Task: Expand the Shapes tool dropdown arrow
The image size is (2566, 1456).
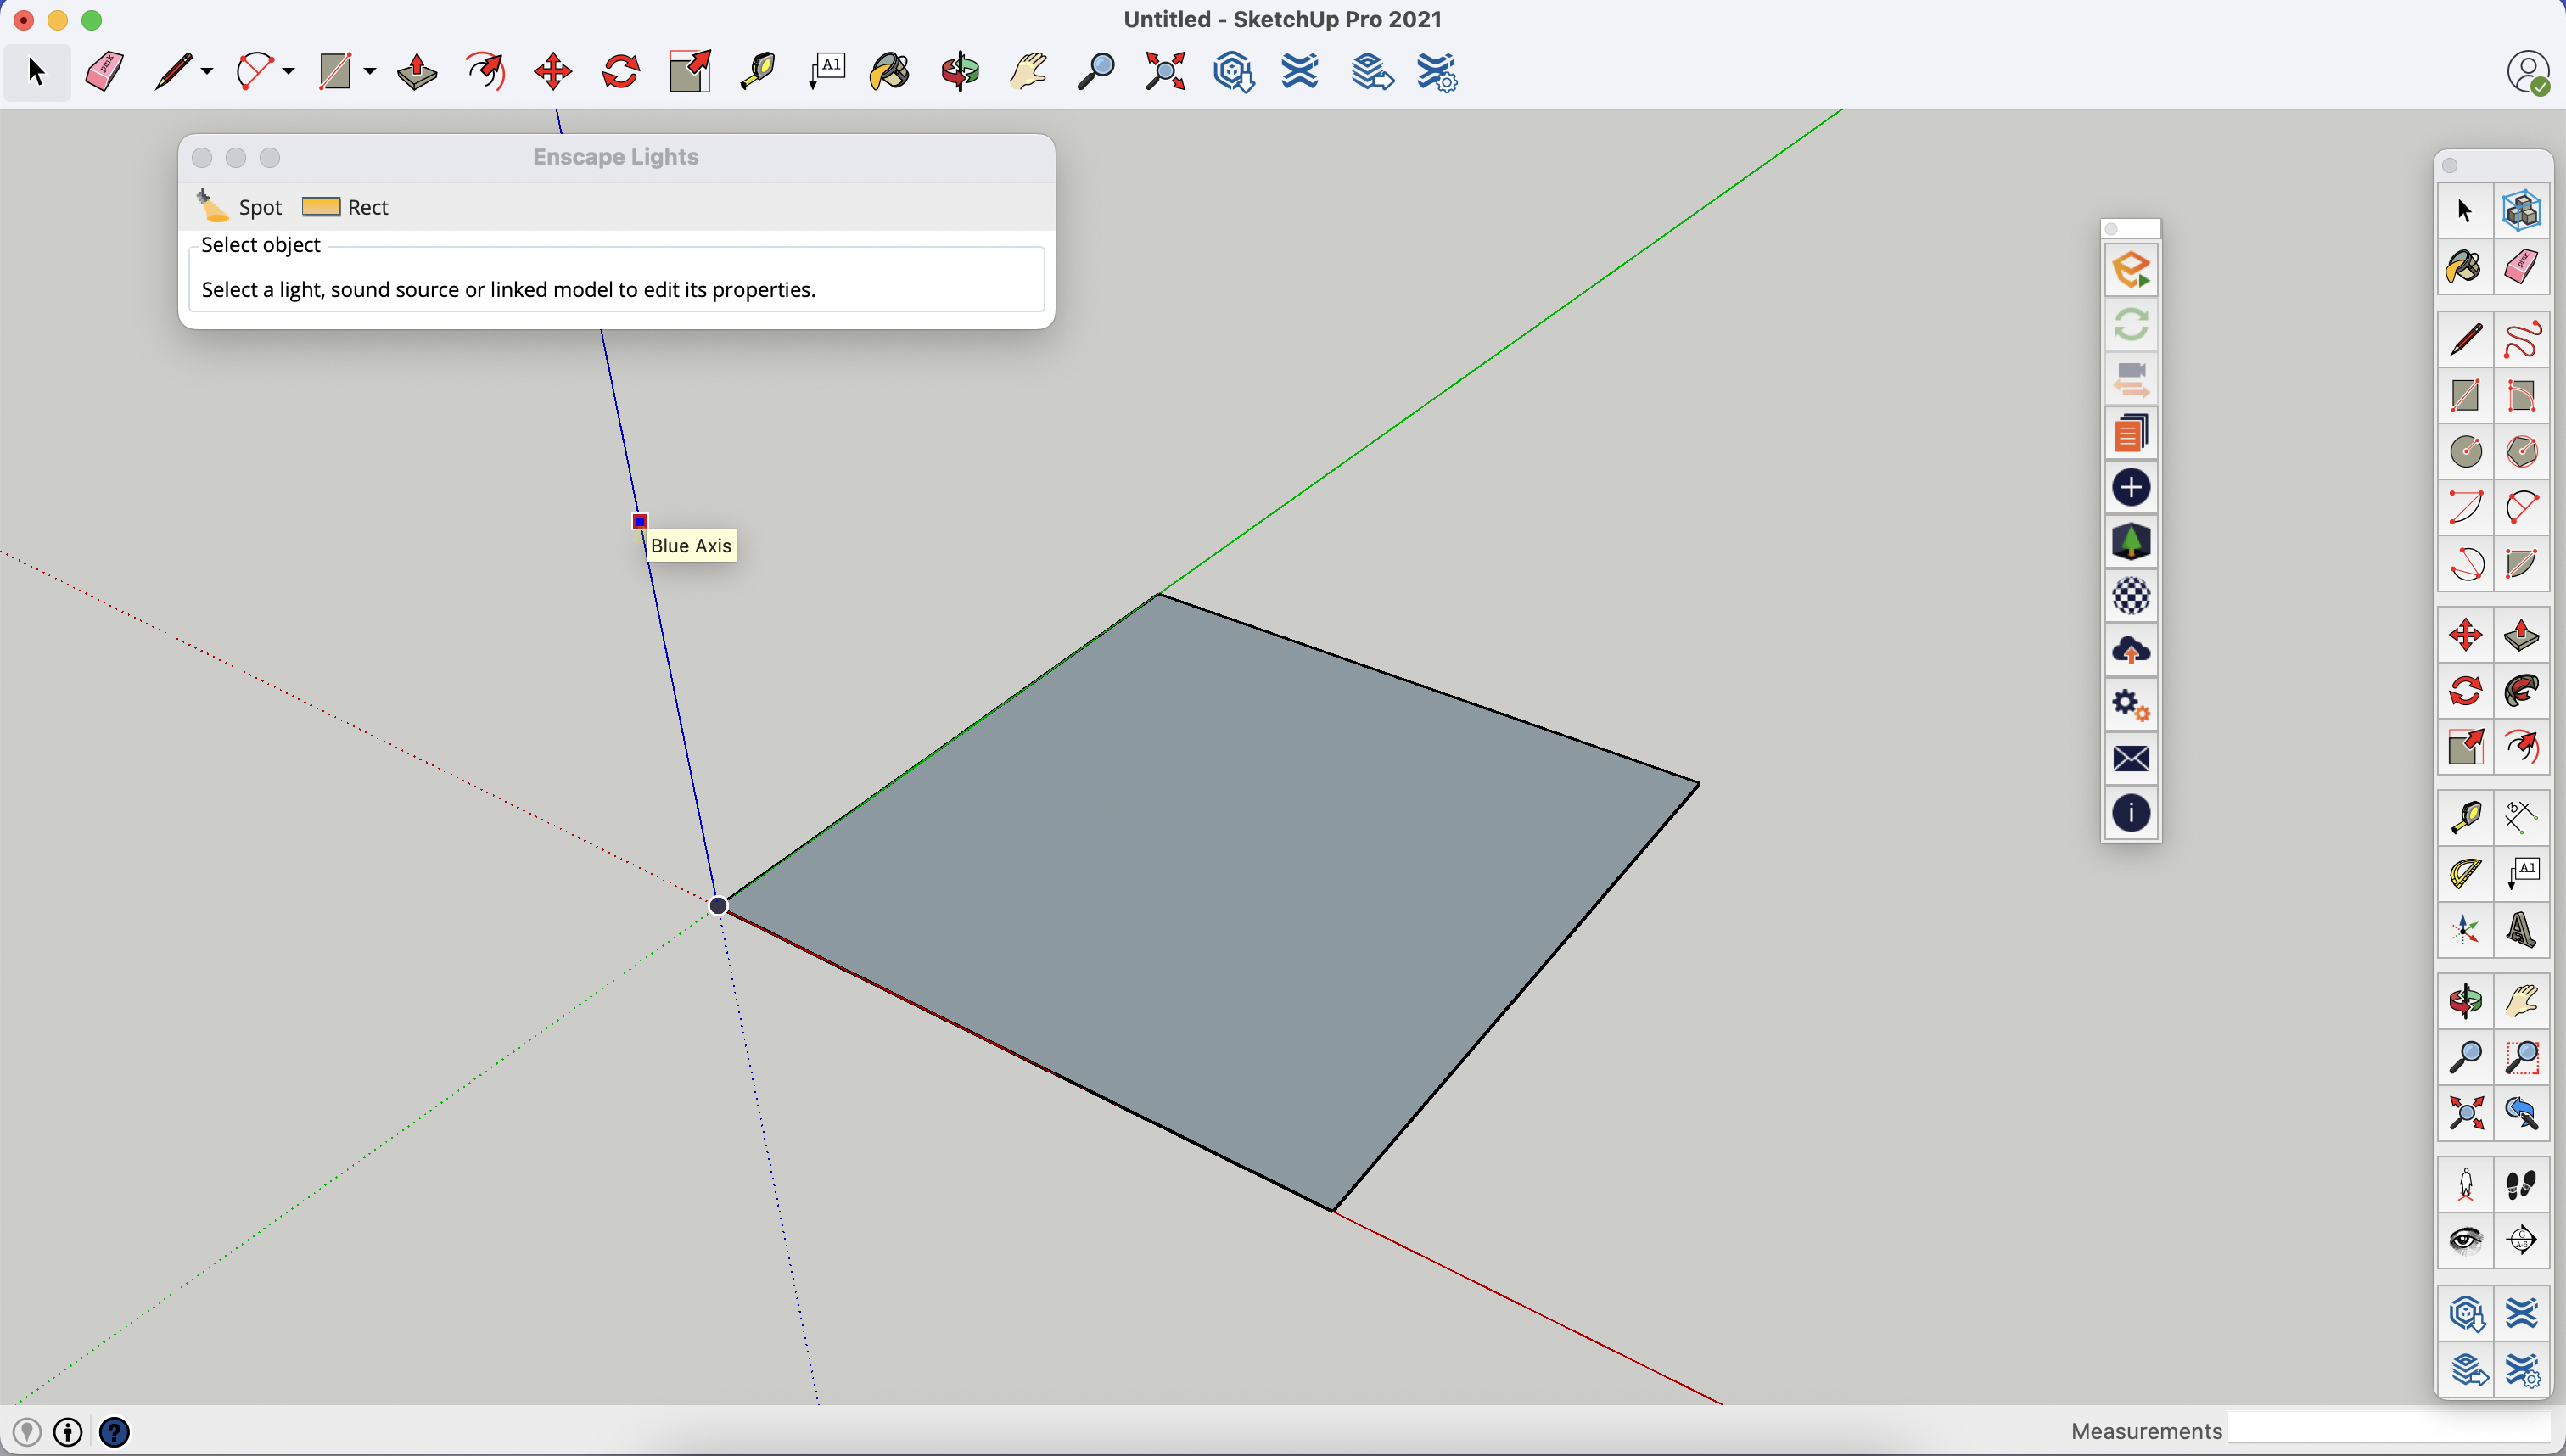Action: point(370,72)
